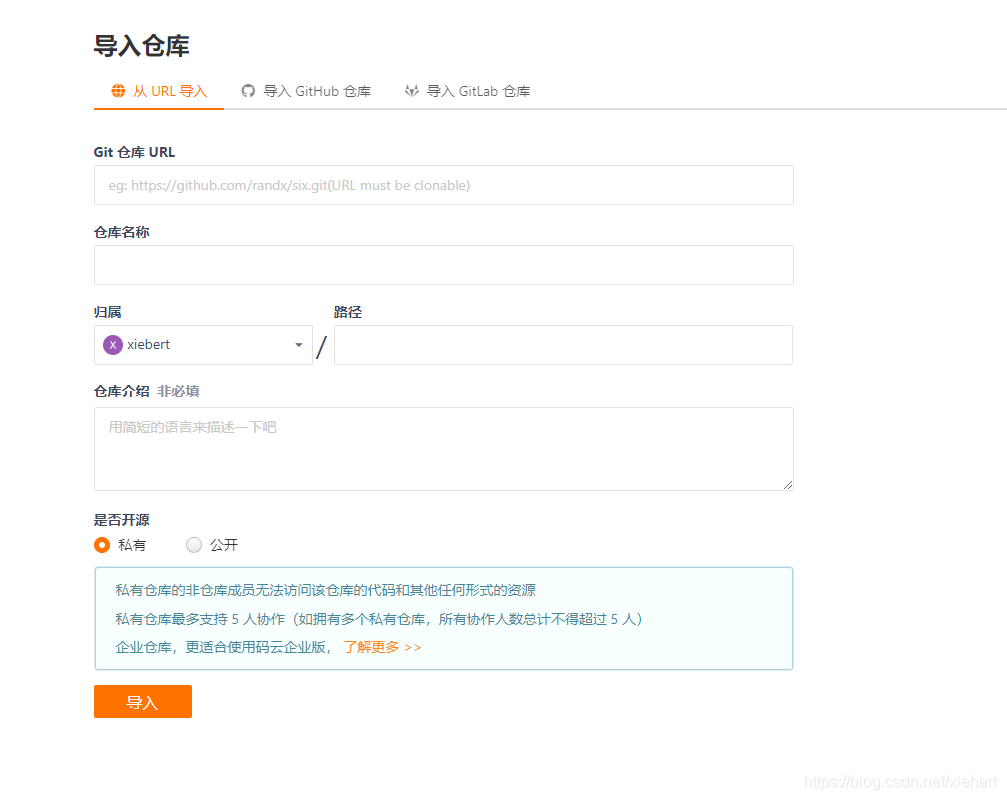Click the 是否开源 label
The height and width of the screenshot is (800, 1007).
(x=121, y=520)
